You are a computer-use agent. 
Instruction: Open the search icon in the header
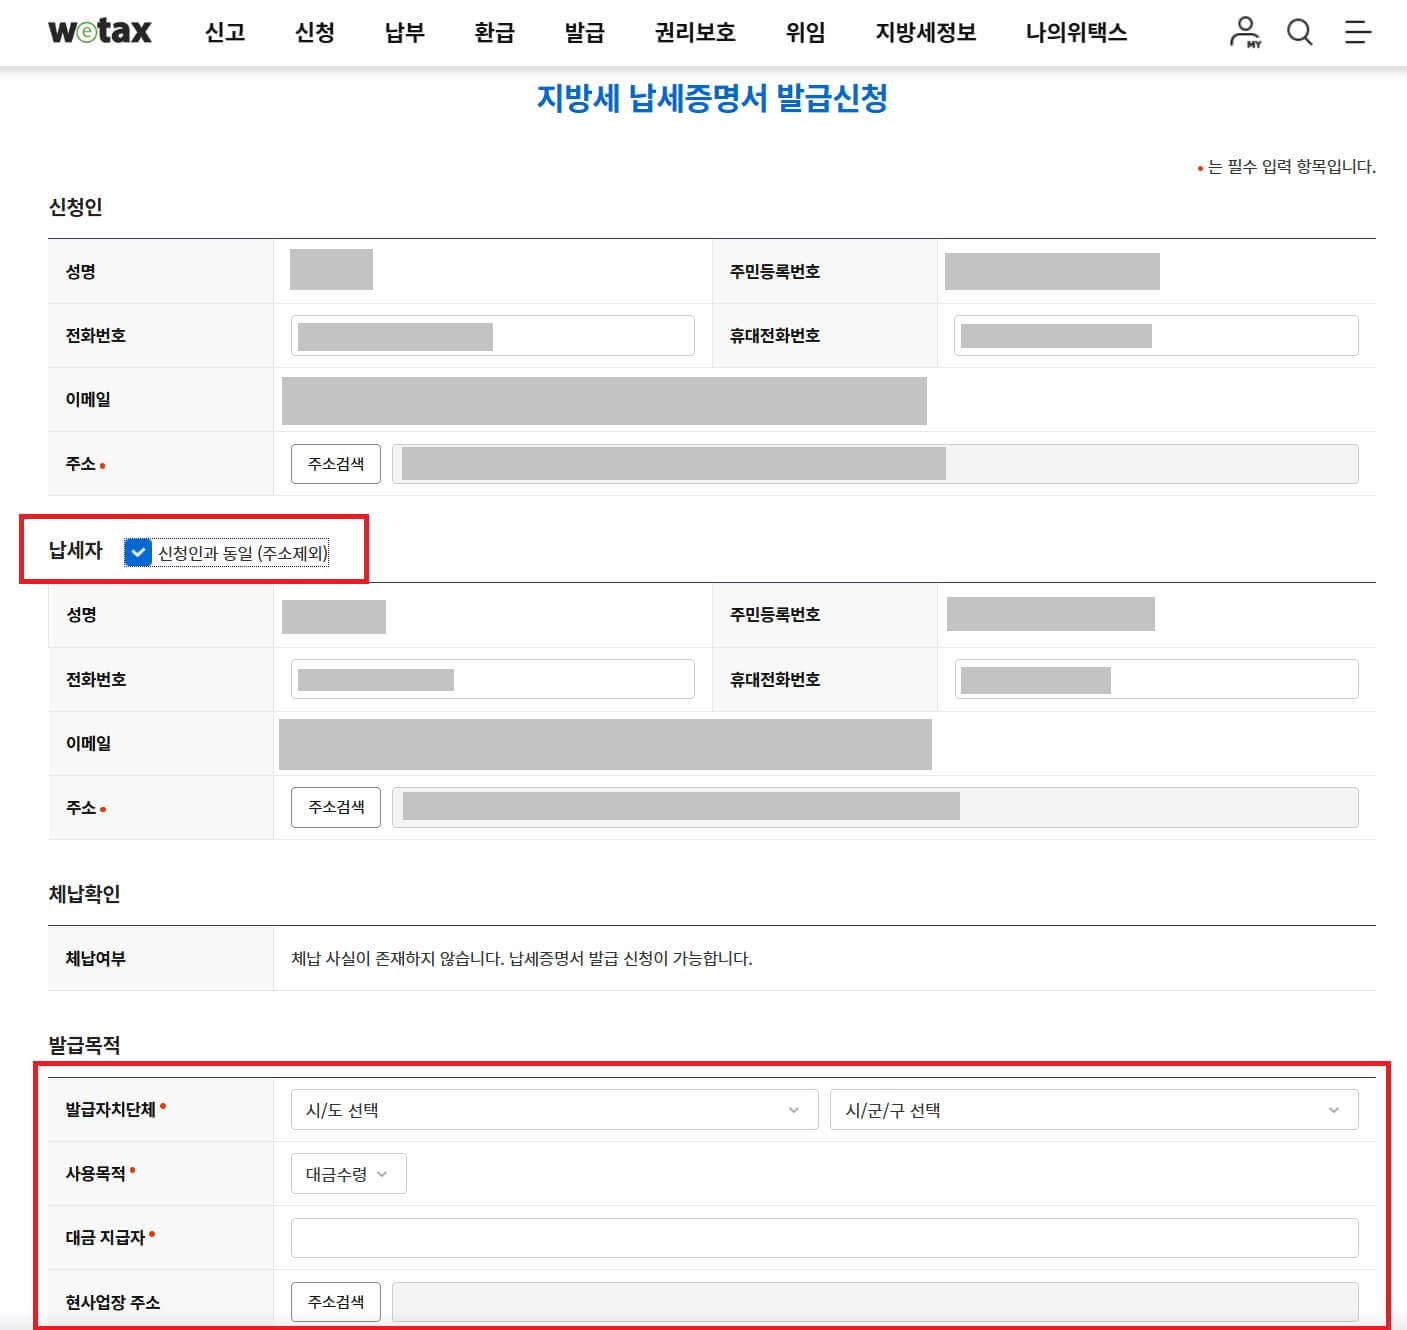click(x=1300, y=32)
